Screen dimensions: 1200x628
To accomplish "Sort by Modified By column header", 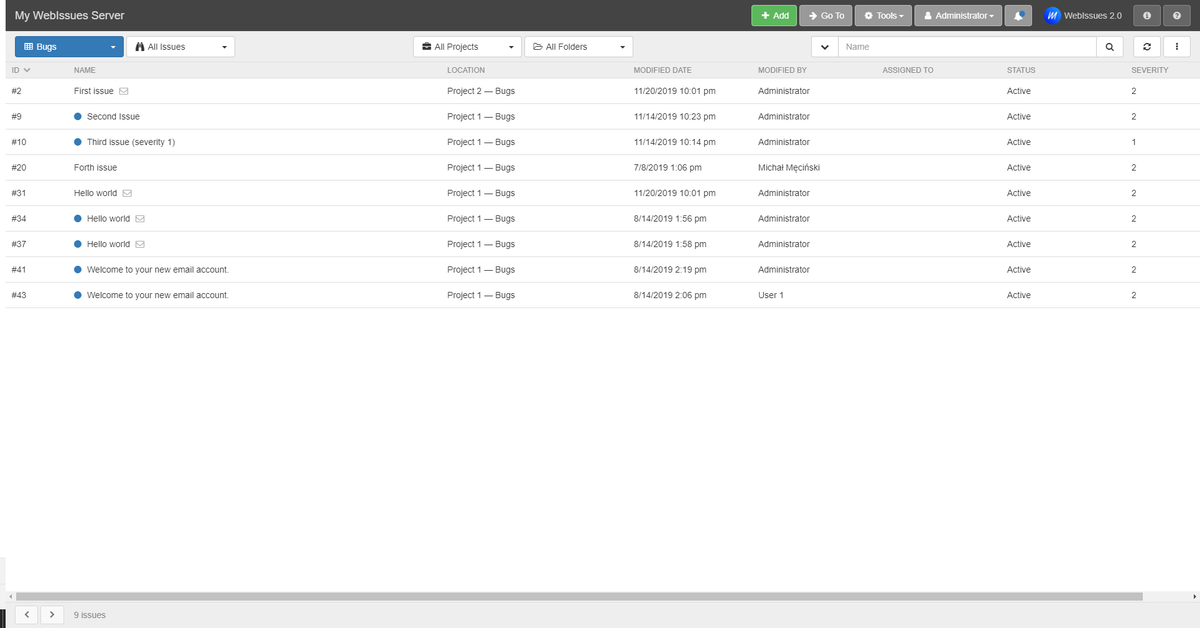I will click(x=782, y=70).
